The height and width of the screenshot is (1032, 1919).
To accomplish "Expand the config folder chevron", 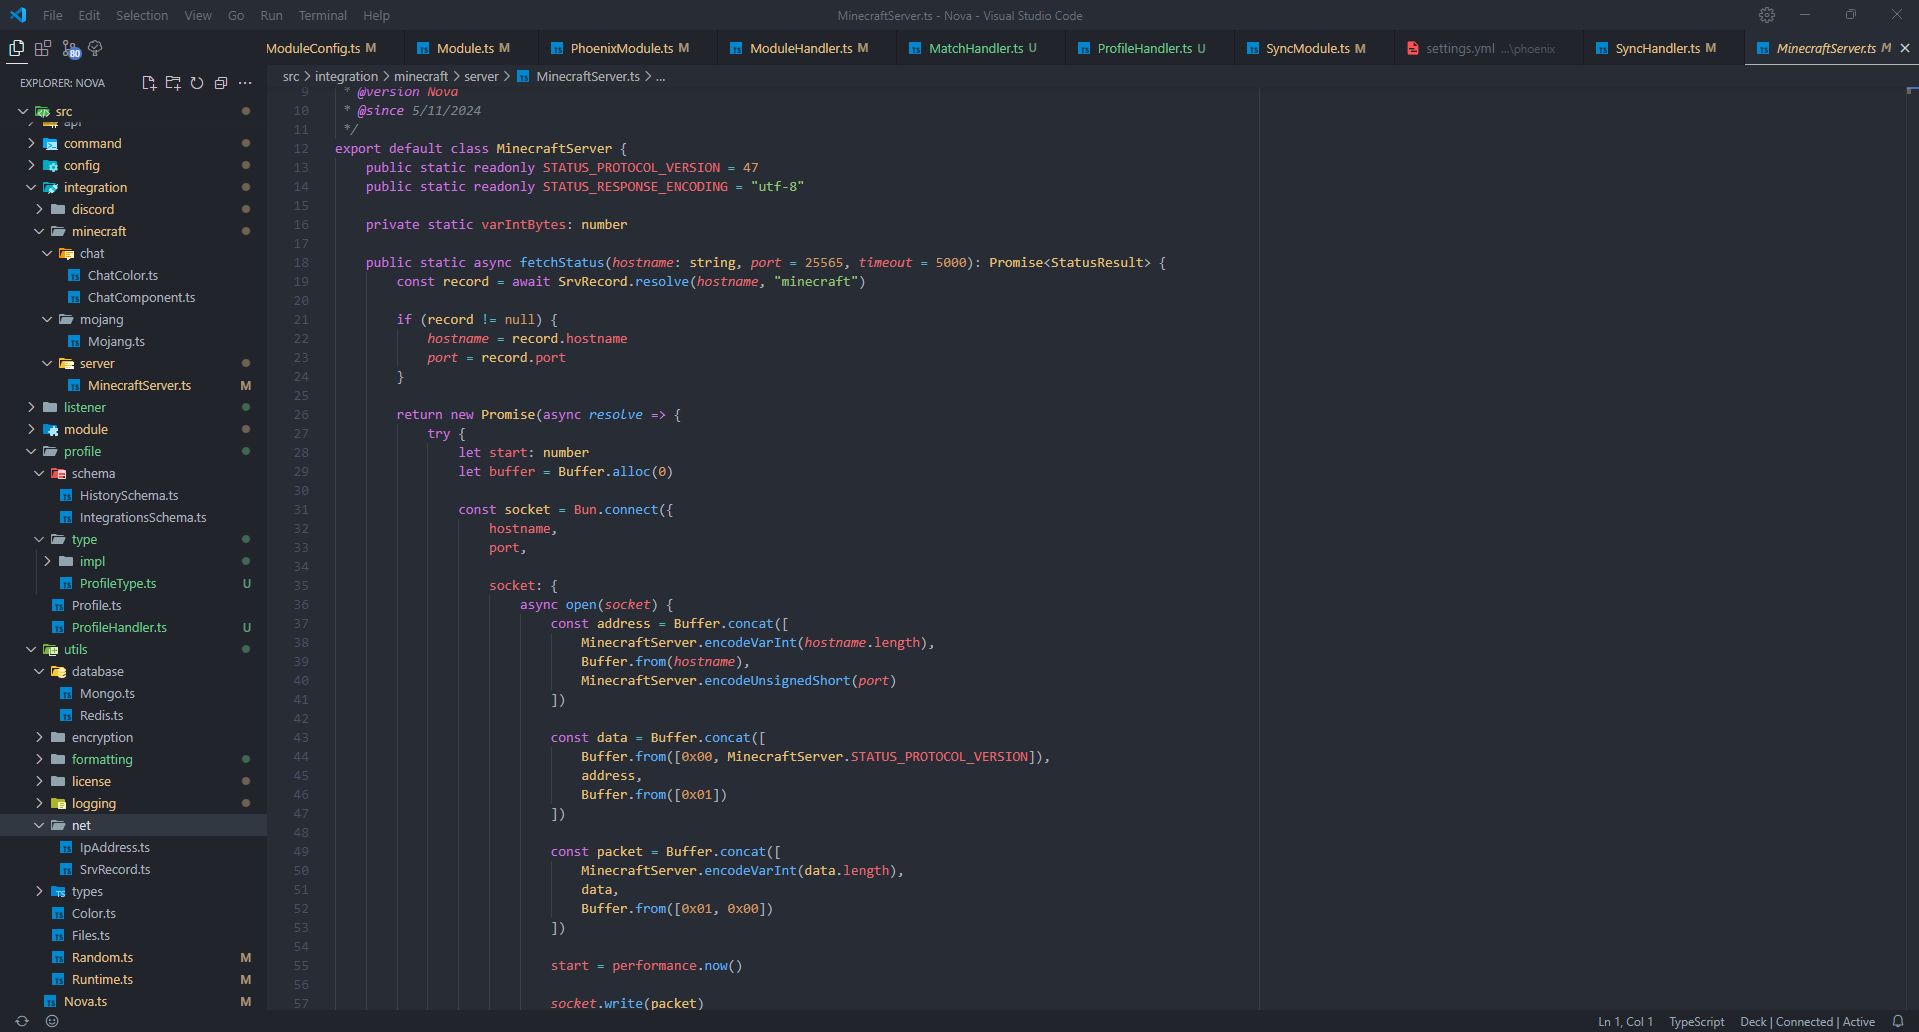I will click(31, 165).
